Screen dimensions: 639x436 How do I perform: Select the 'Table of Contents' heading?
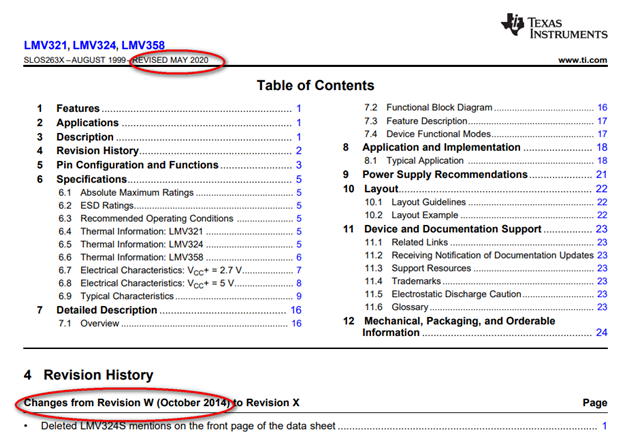tap(315, 86)
